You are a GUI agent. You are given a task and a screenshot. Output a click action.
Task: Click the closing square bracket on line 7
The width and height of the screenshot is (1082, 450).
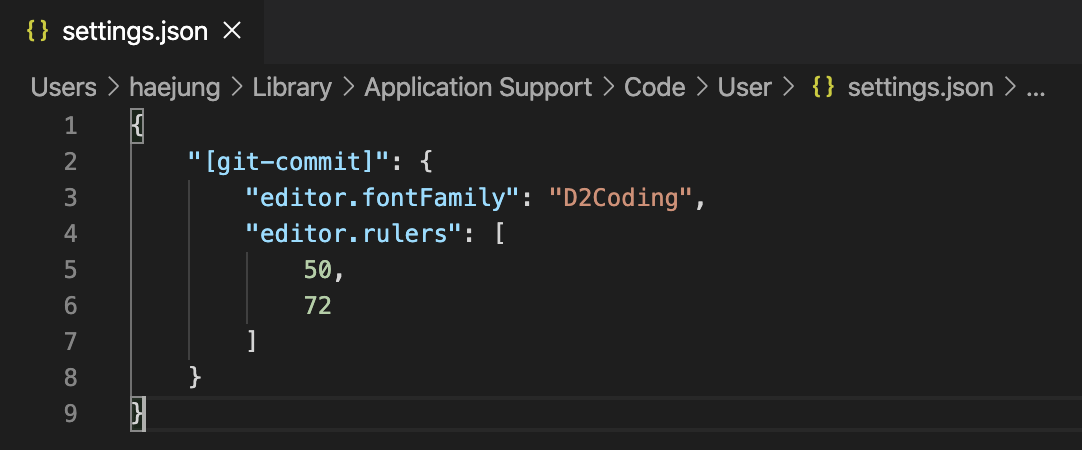click(x=252, y=342)
